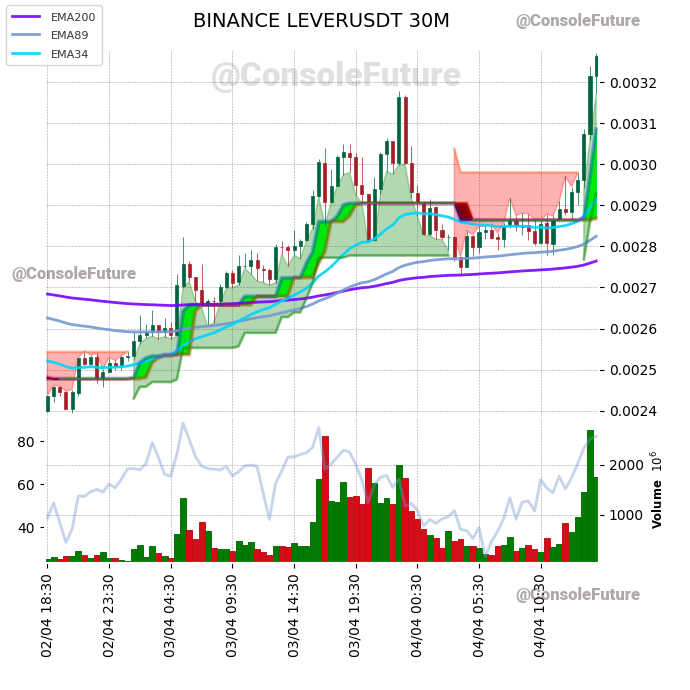Click the 0.0028 price axis label
Image resolution: width=690 pixels, height=690 pixels.
point(633,247)
